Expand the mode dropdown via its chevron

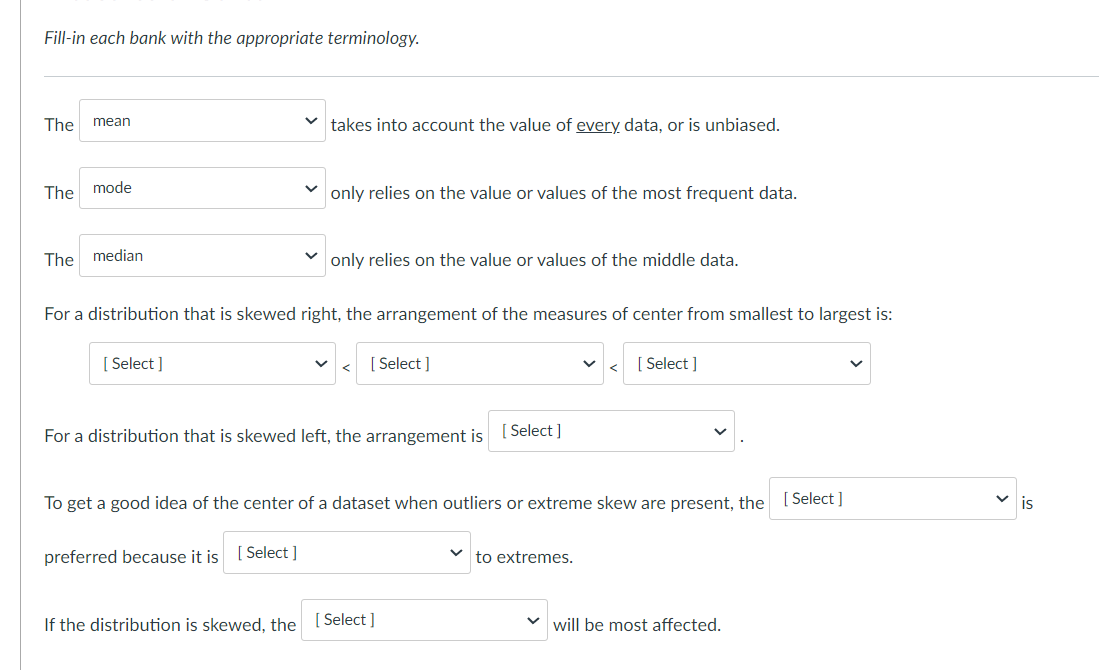[x=311, y=188]
